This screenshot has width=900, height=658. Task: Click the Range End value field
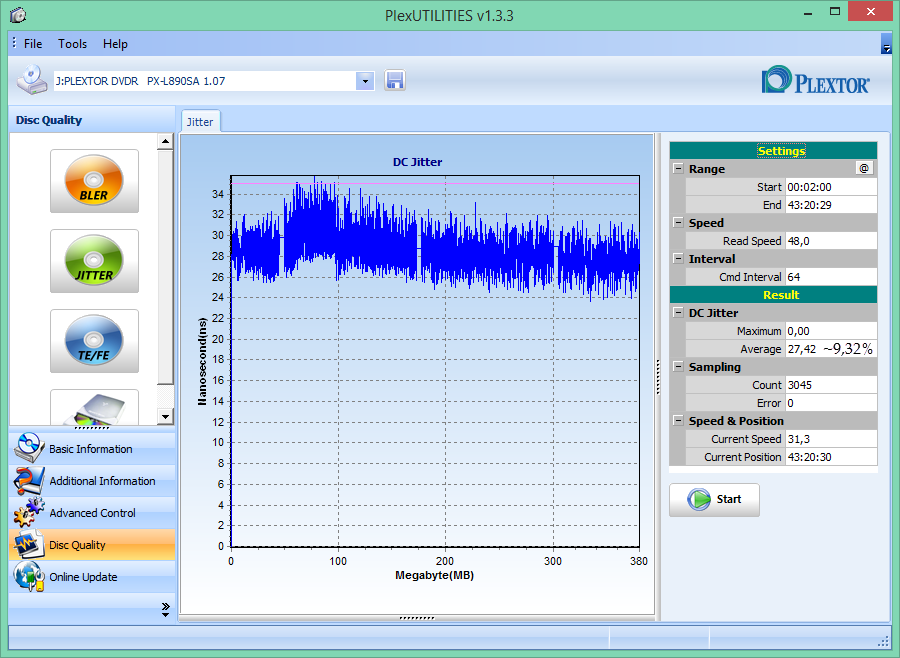point(831,205)
